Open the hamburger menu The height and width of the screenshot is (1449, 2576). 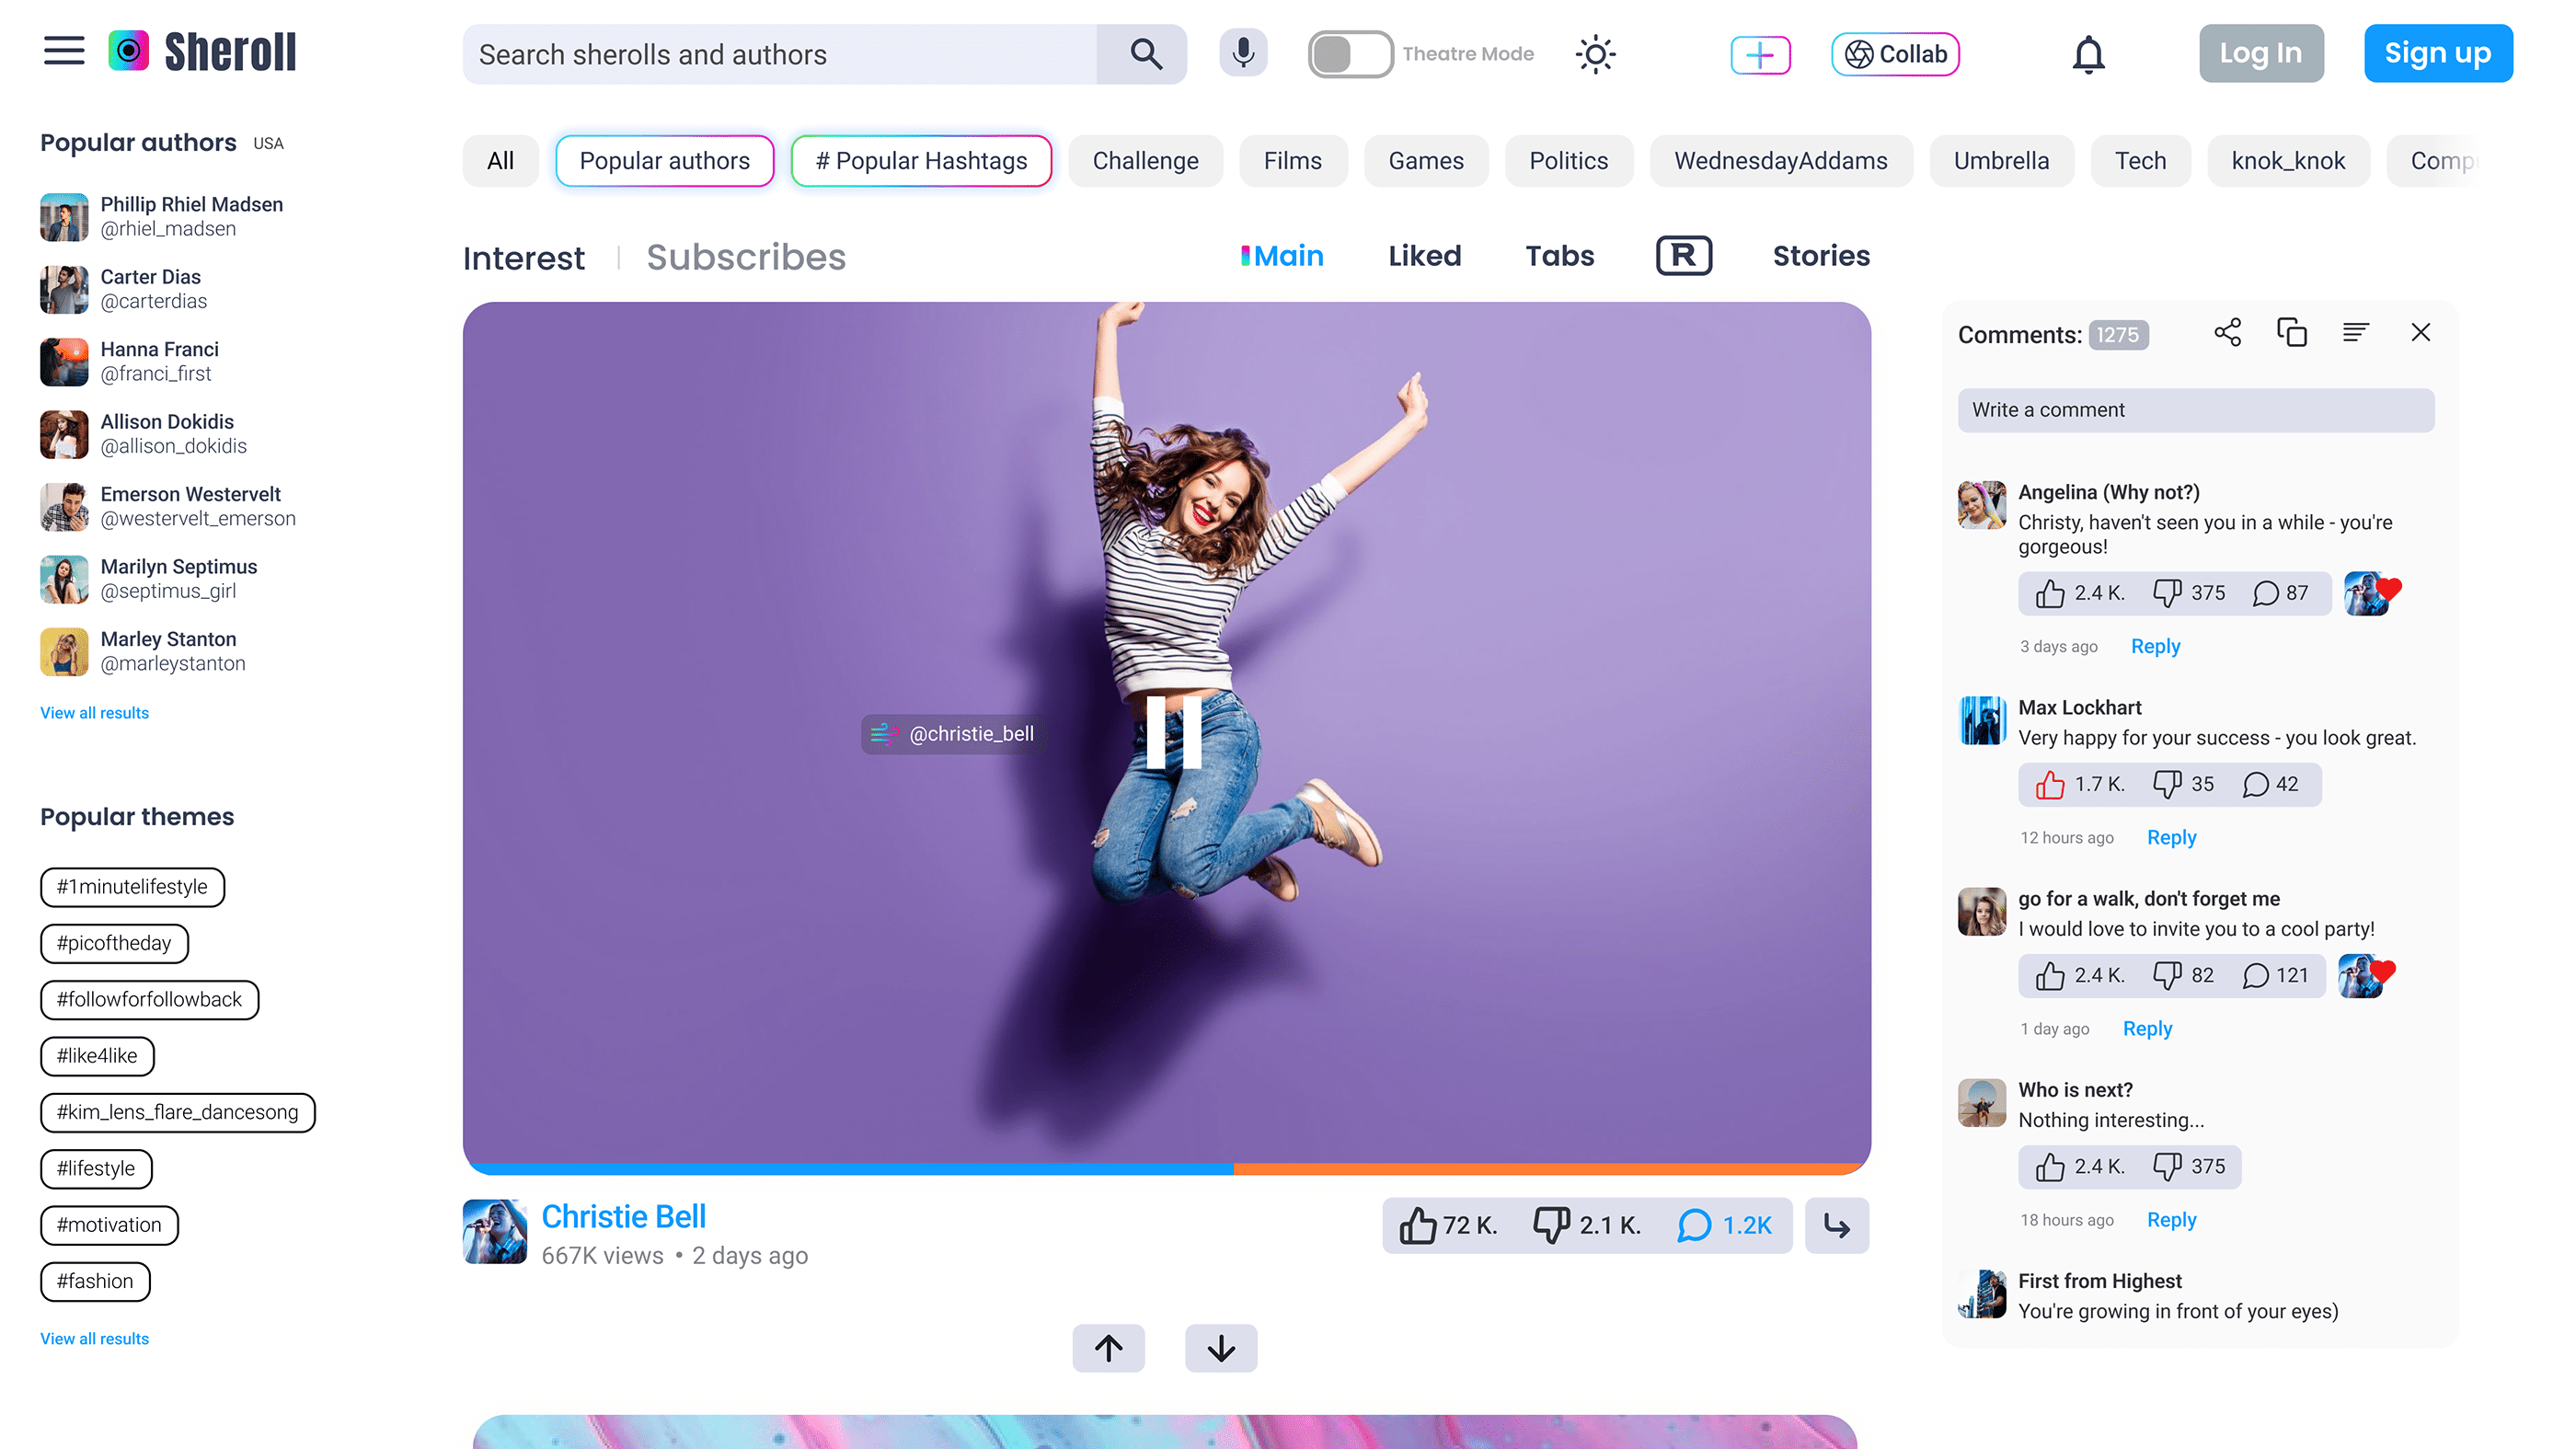(x=64, y=52)
